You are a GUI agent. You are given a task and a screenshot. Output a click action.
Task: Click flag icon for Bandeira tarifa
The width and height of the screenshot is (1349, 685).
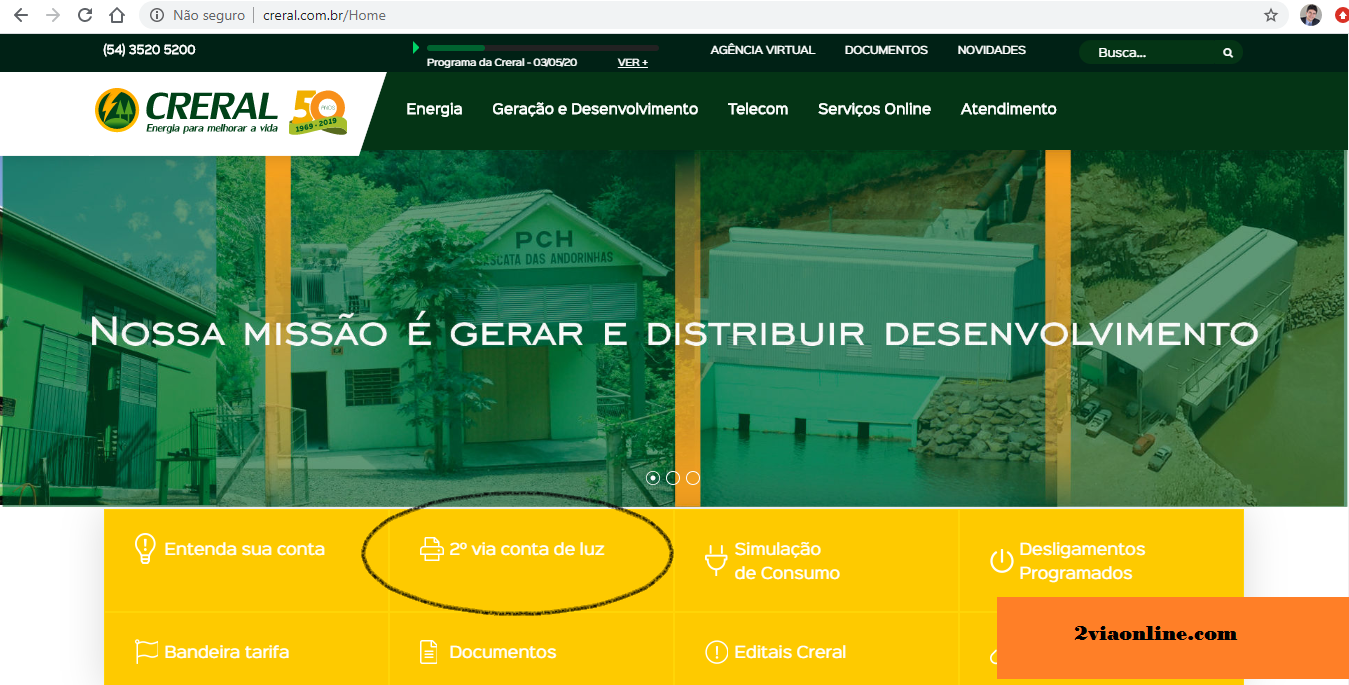coord(146,652)
